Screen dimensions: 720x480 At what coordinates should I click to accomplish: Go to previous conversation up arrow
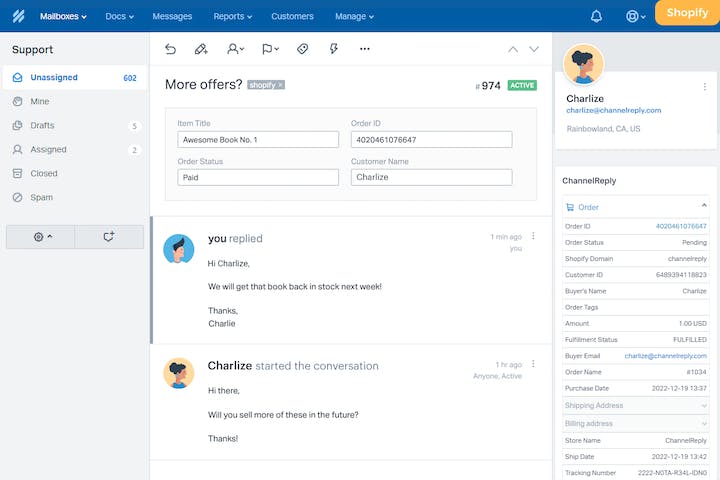(513, 49)
